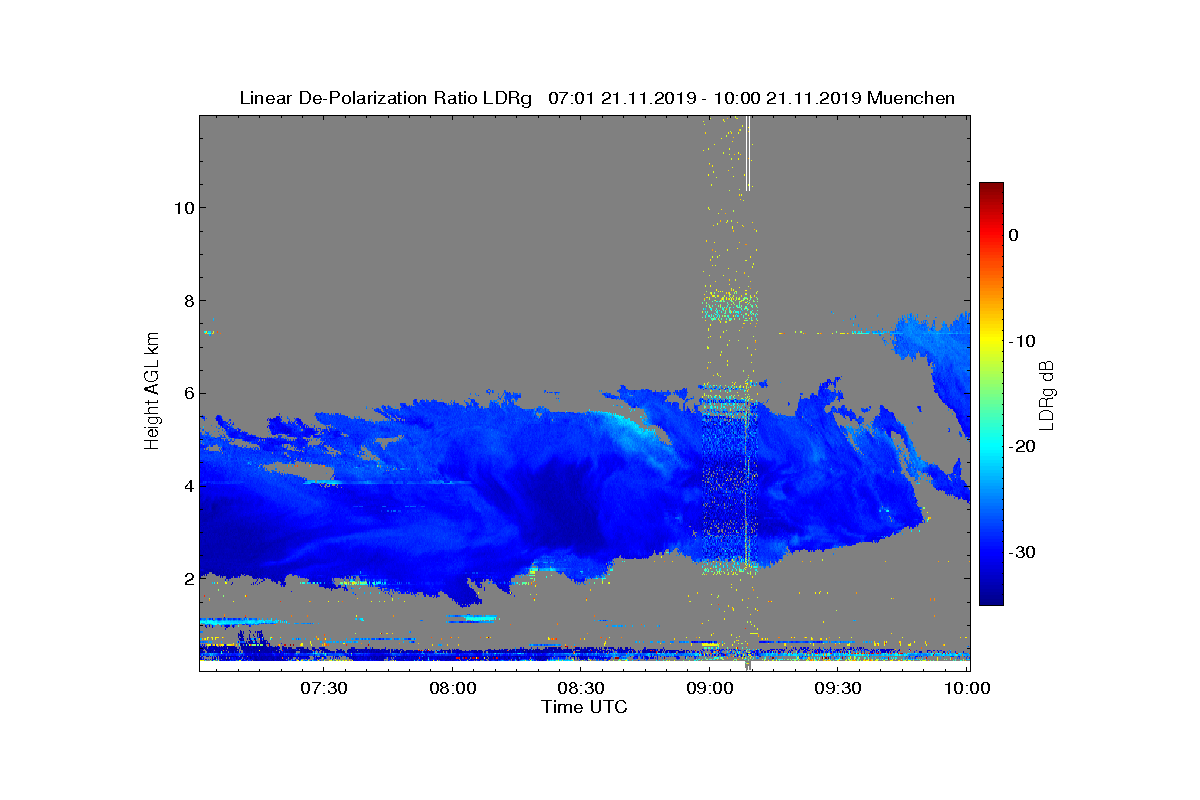Click the 08:00 time tick label
The height and width of the screenshot is (800, 1200).
click(x=452, y=688)
